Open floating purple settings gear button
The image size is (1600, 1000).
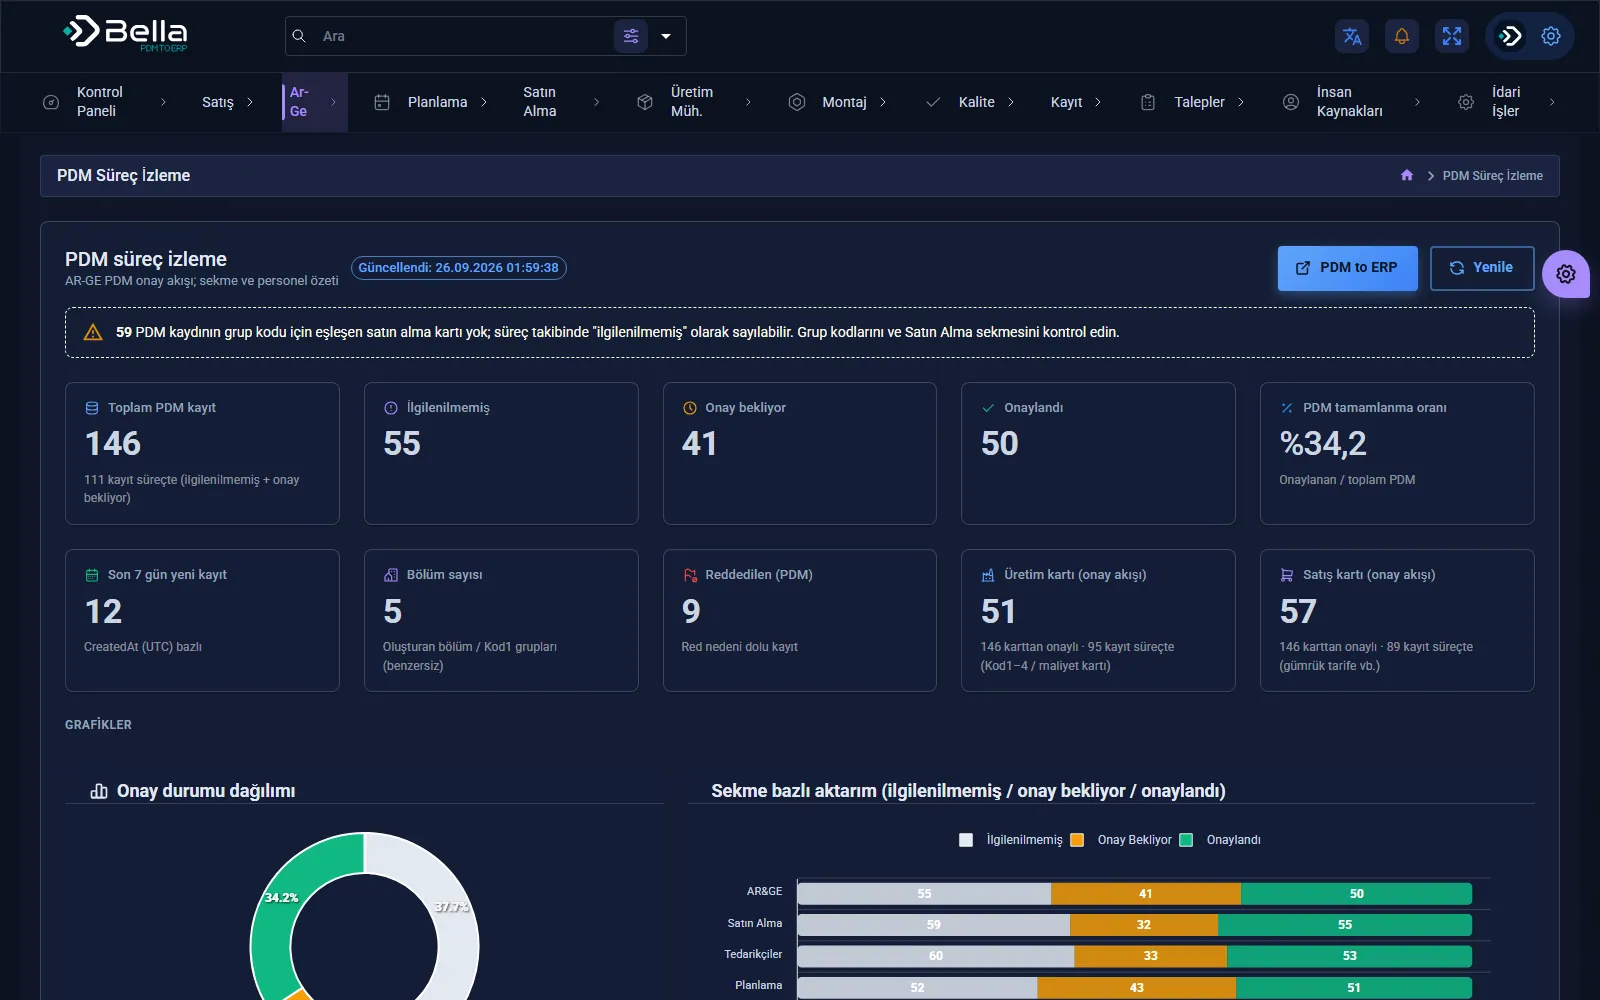[1566, 274]
